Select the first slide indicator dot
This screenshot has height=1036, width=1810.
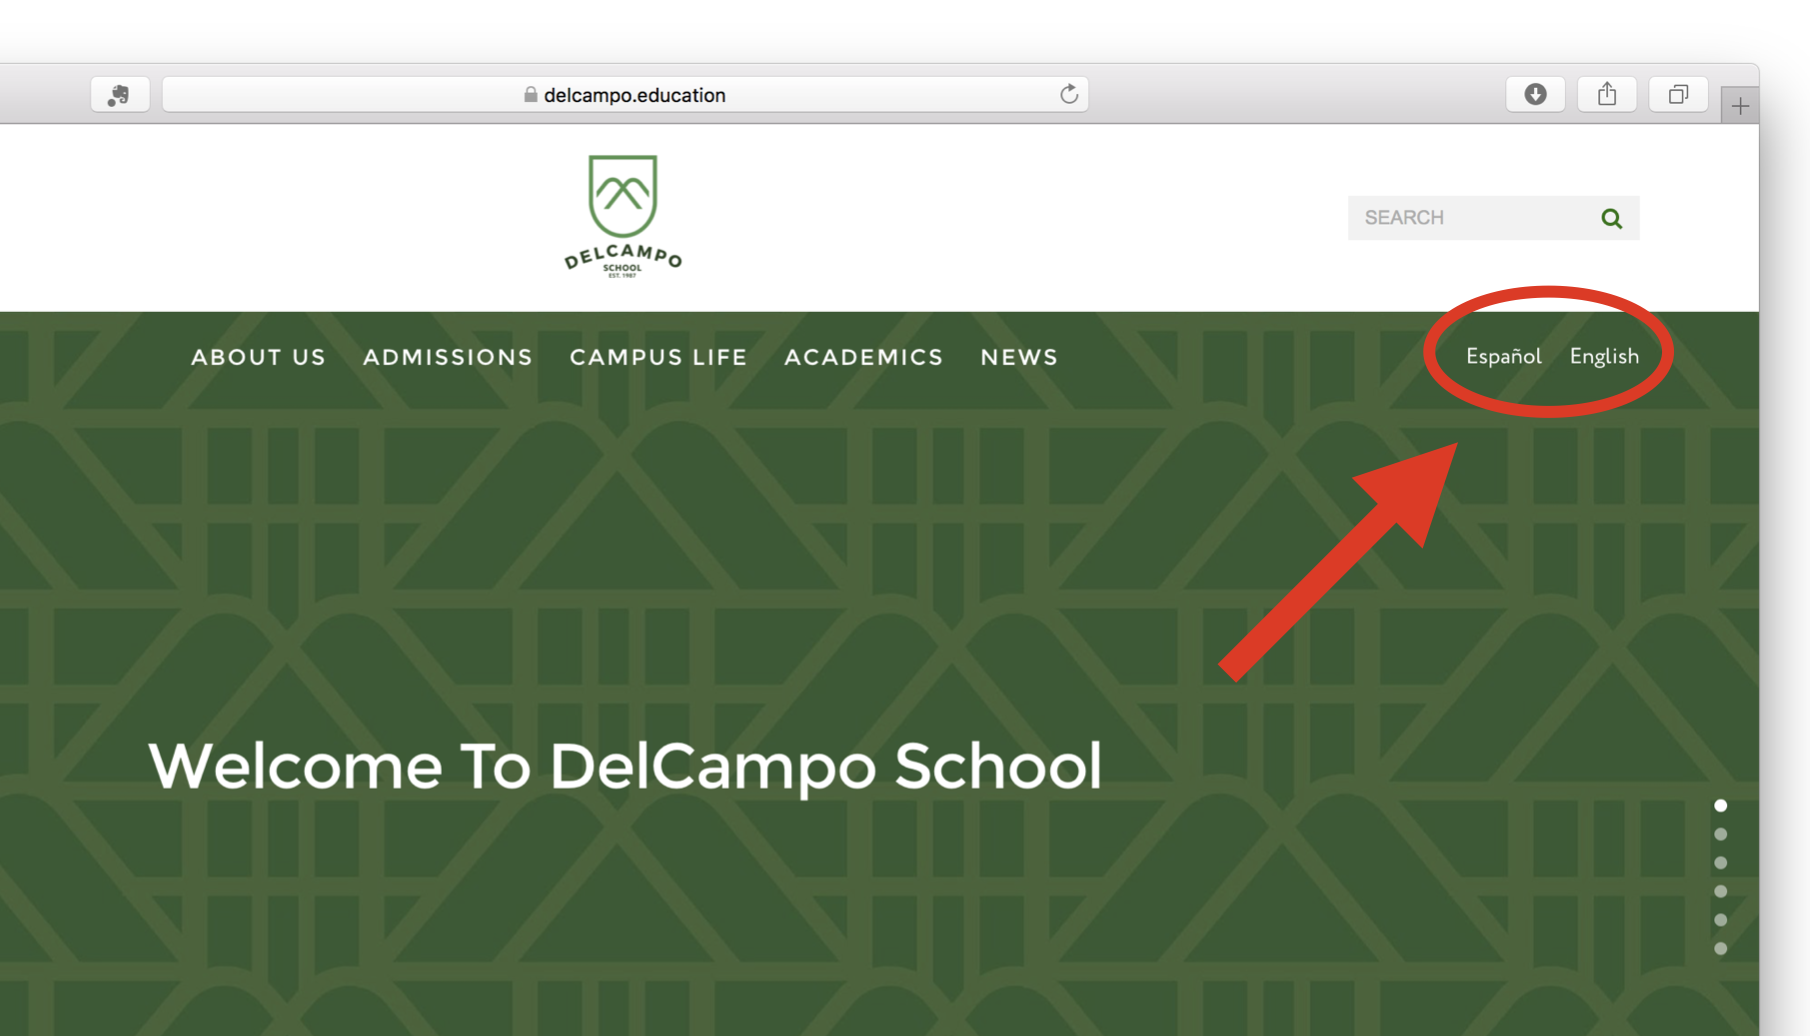click(x=1720, y=805)
